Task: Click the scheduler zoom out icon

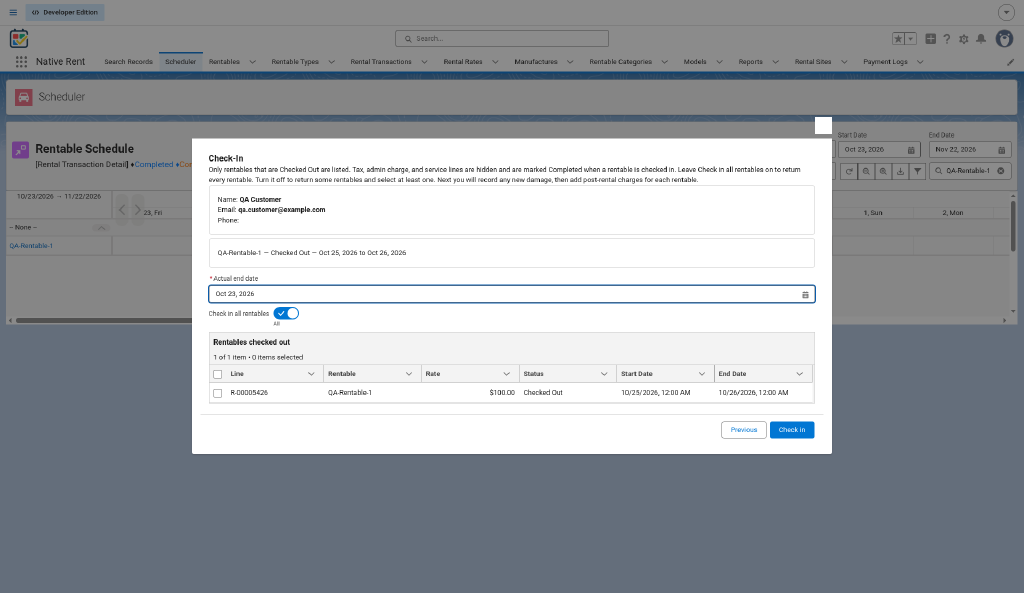Action: click(x=866, y=171)
